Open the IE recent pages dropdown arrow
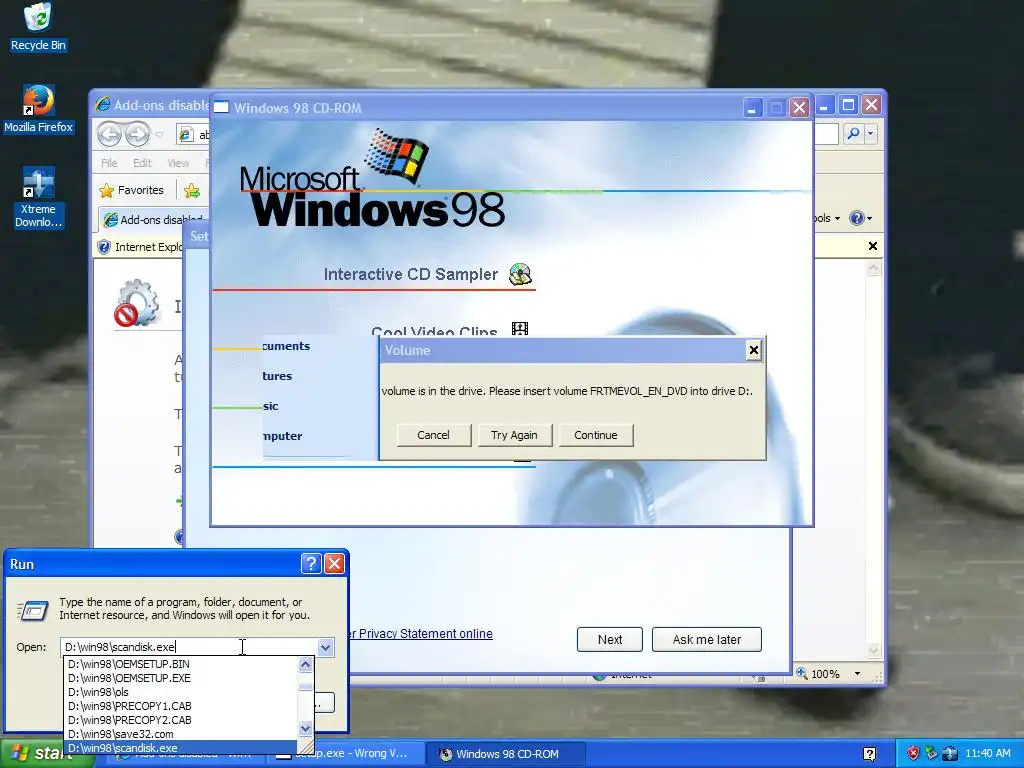1024x768 pixels. (159, 135)
